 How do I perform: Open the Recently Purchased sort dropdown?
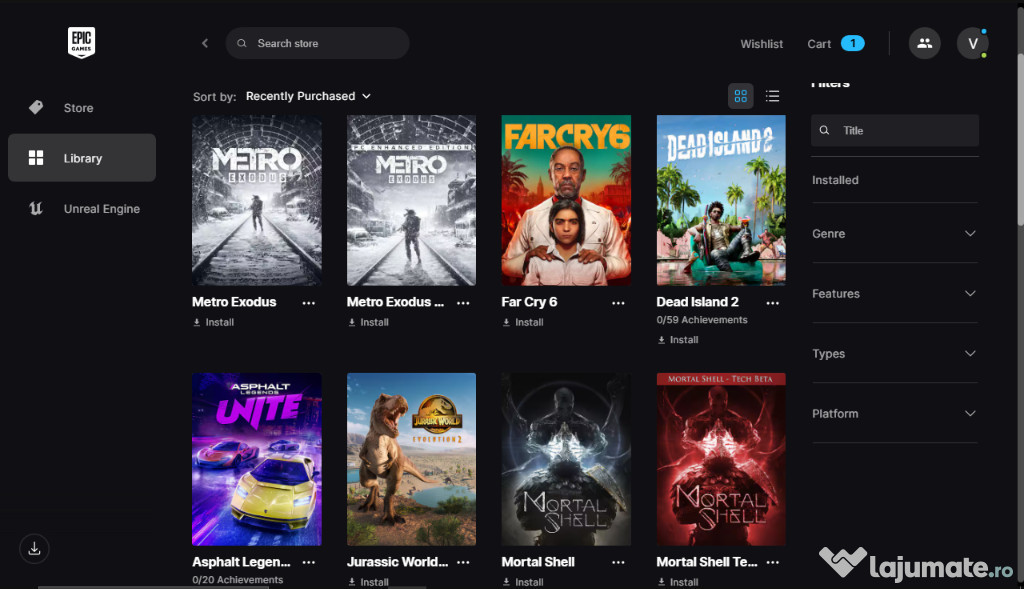(x=308, y=96)
